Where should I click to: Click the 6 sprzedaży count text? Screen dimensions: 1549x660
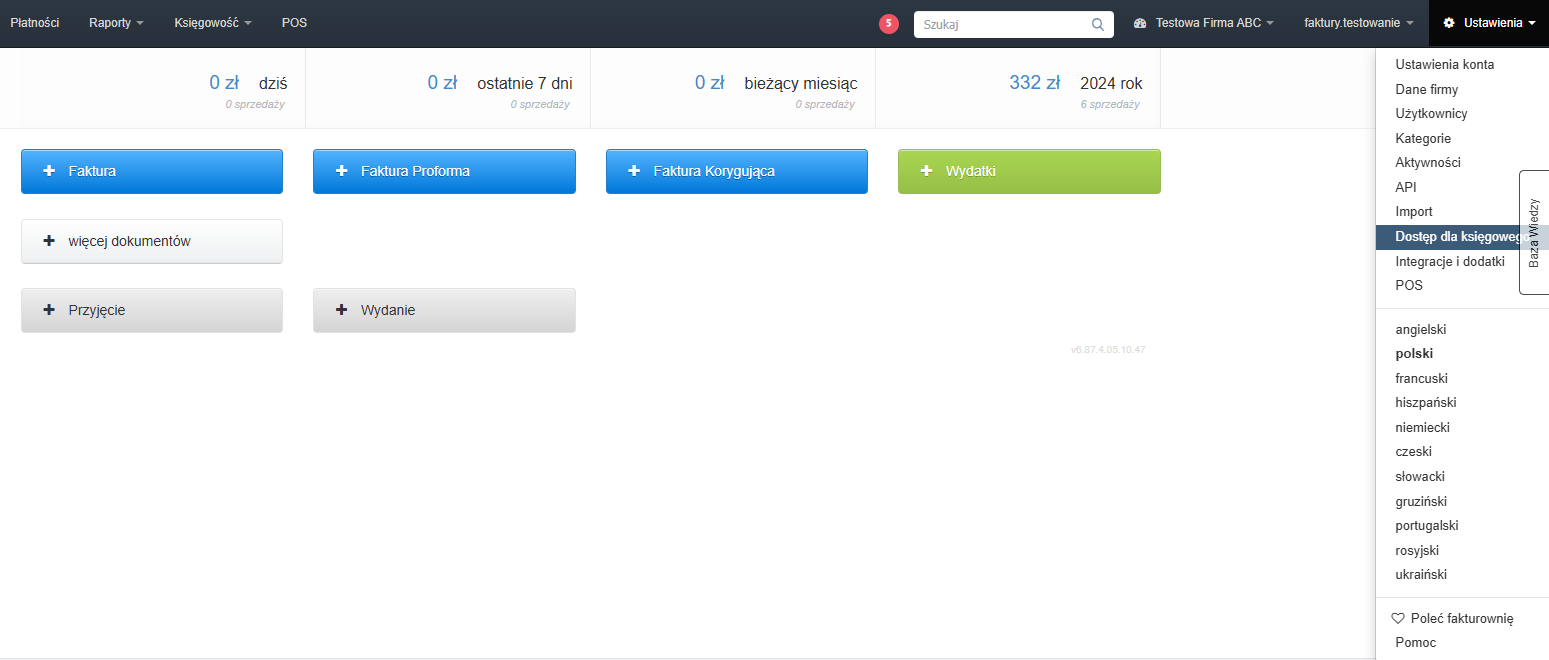click(1110, 104)
